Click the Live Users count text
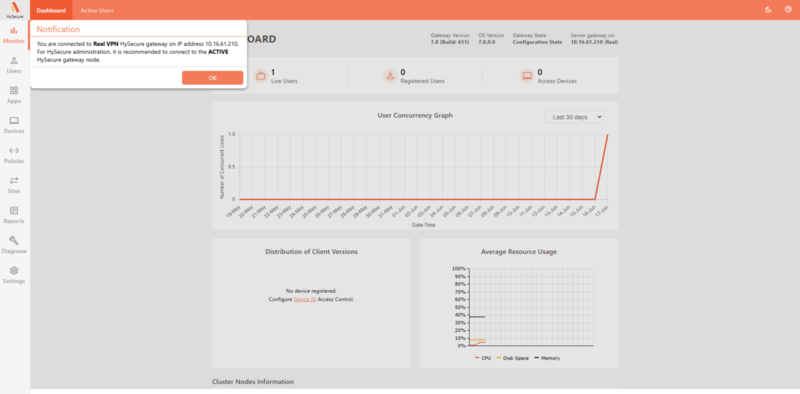Screen dimensions: 800x394 (273, 72)
